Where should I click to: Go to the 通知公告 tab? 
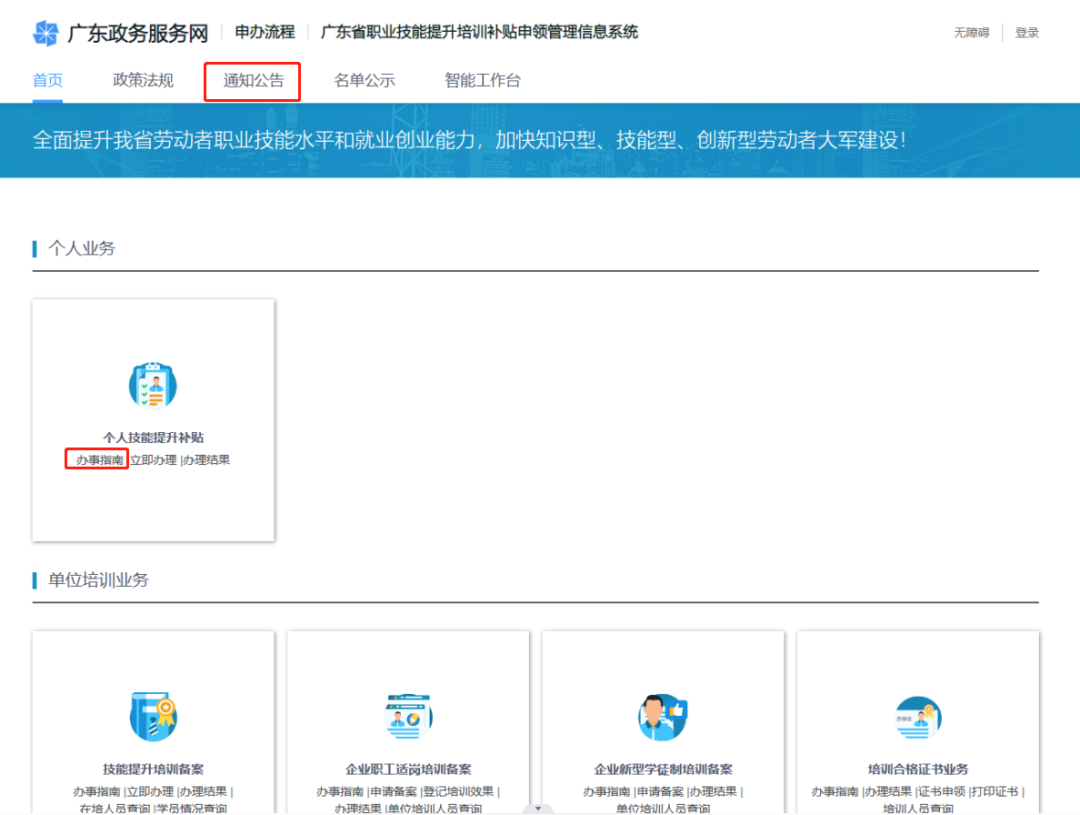pyautogui.click(x=253, y=81)
